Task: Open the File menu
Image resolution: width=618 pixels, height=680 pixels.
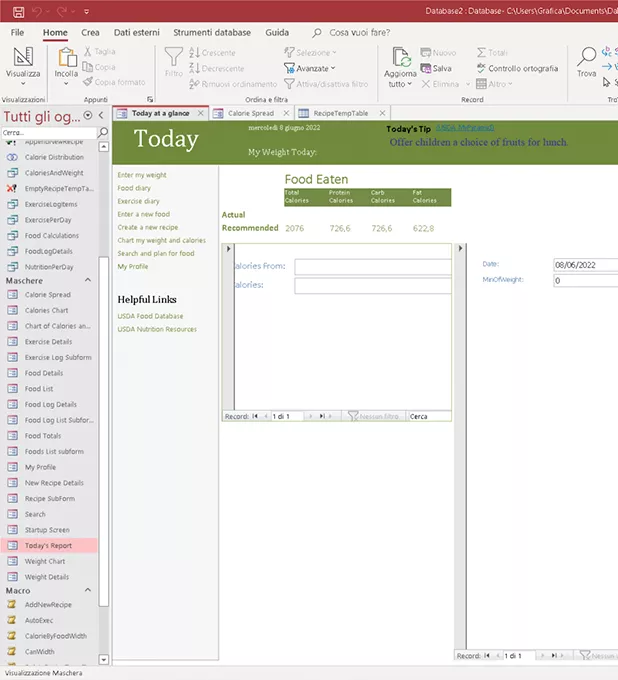Action: click(x=17, y=33)
